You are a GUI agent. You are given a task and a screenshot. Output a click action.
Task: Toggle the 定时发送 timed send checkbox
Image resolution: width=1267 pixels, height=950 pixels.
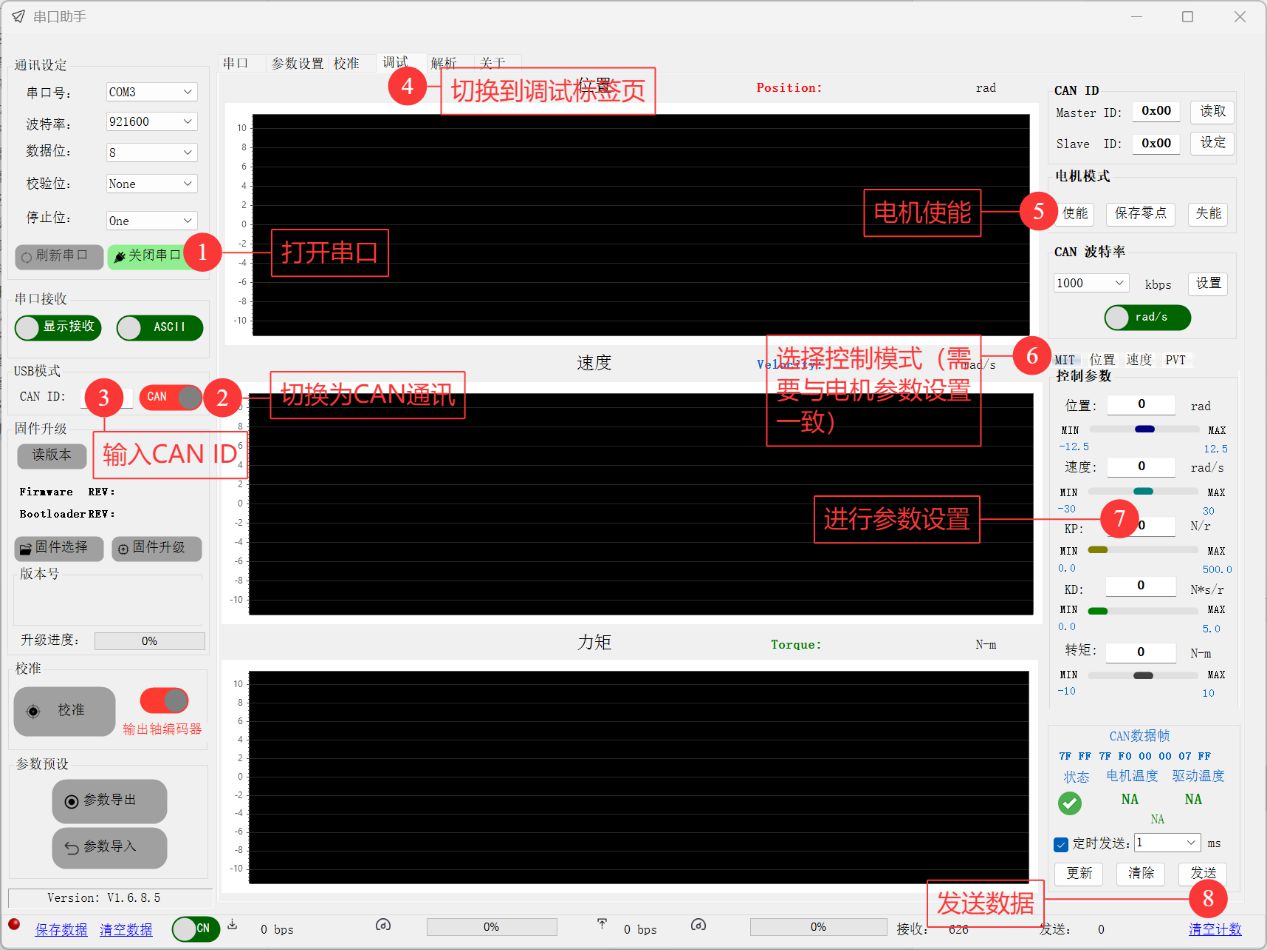point(1062,843)
